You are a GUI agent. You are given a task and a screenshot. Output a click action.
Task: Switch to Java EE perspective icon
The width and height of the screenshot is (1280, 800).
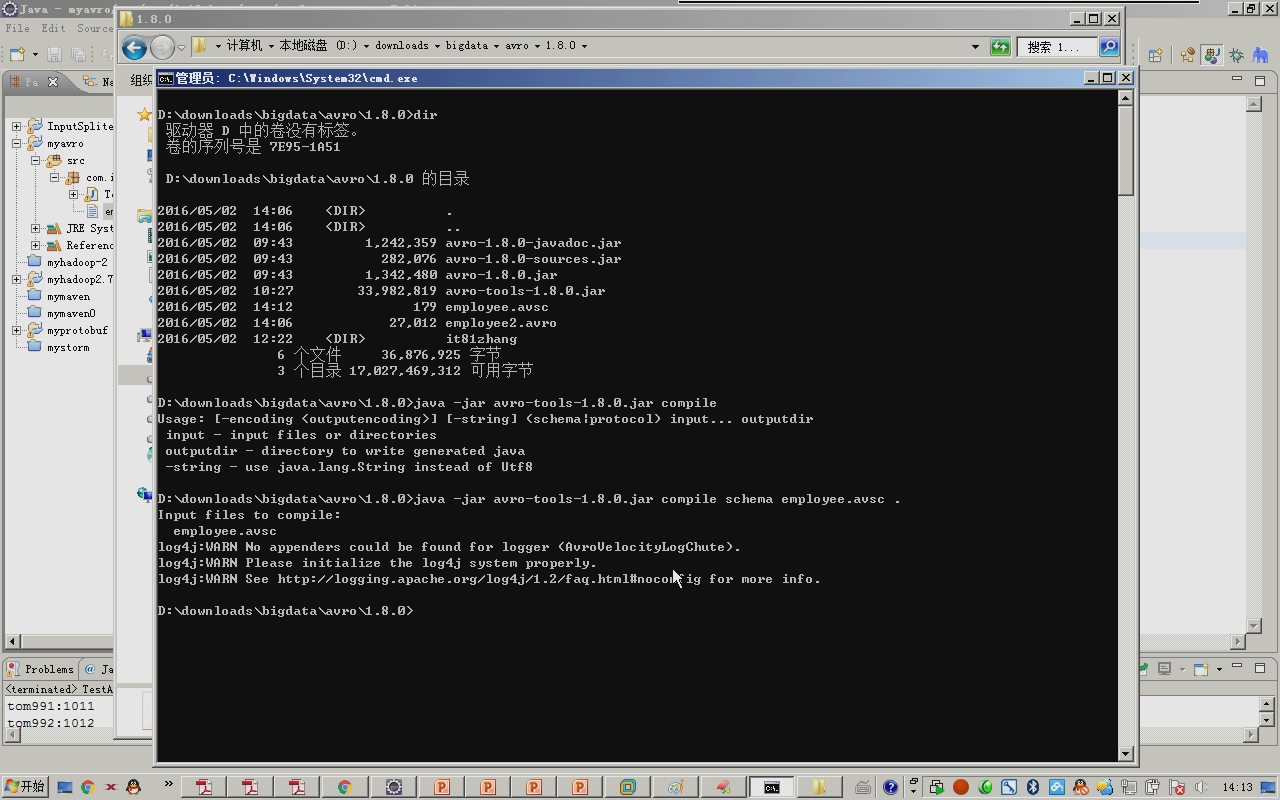coord(1188,55)
